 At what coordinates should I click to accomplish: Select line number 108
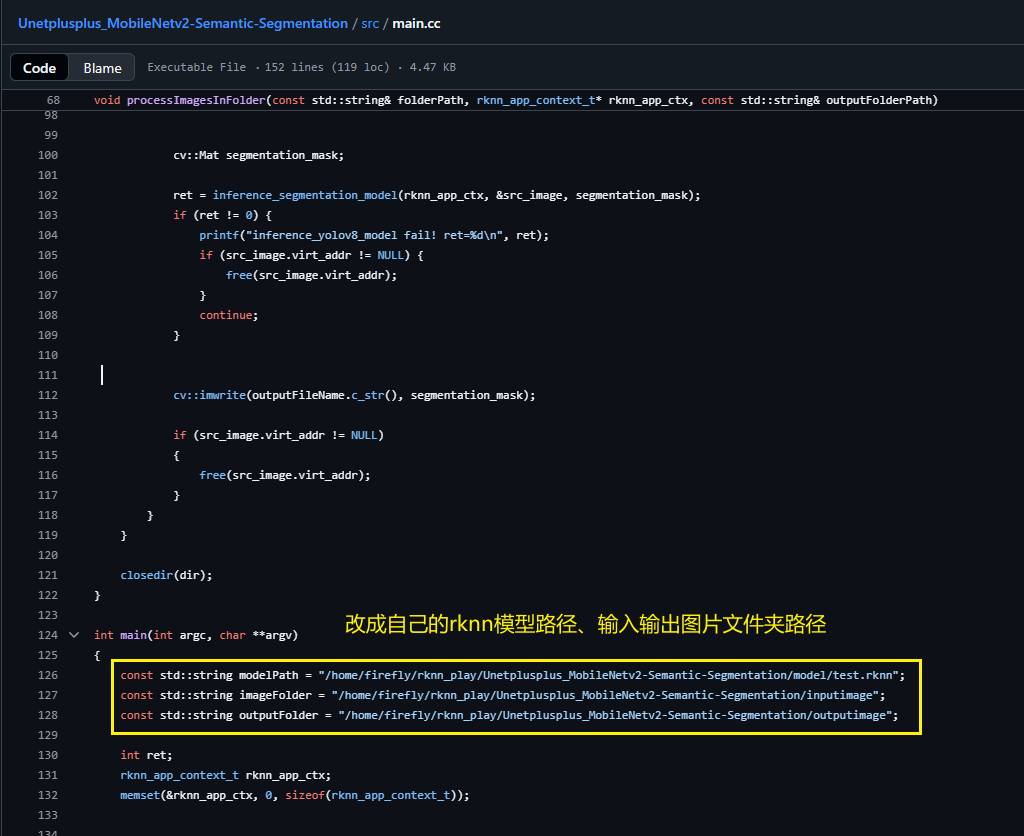(48, 315)
